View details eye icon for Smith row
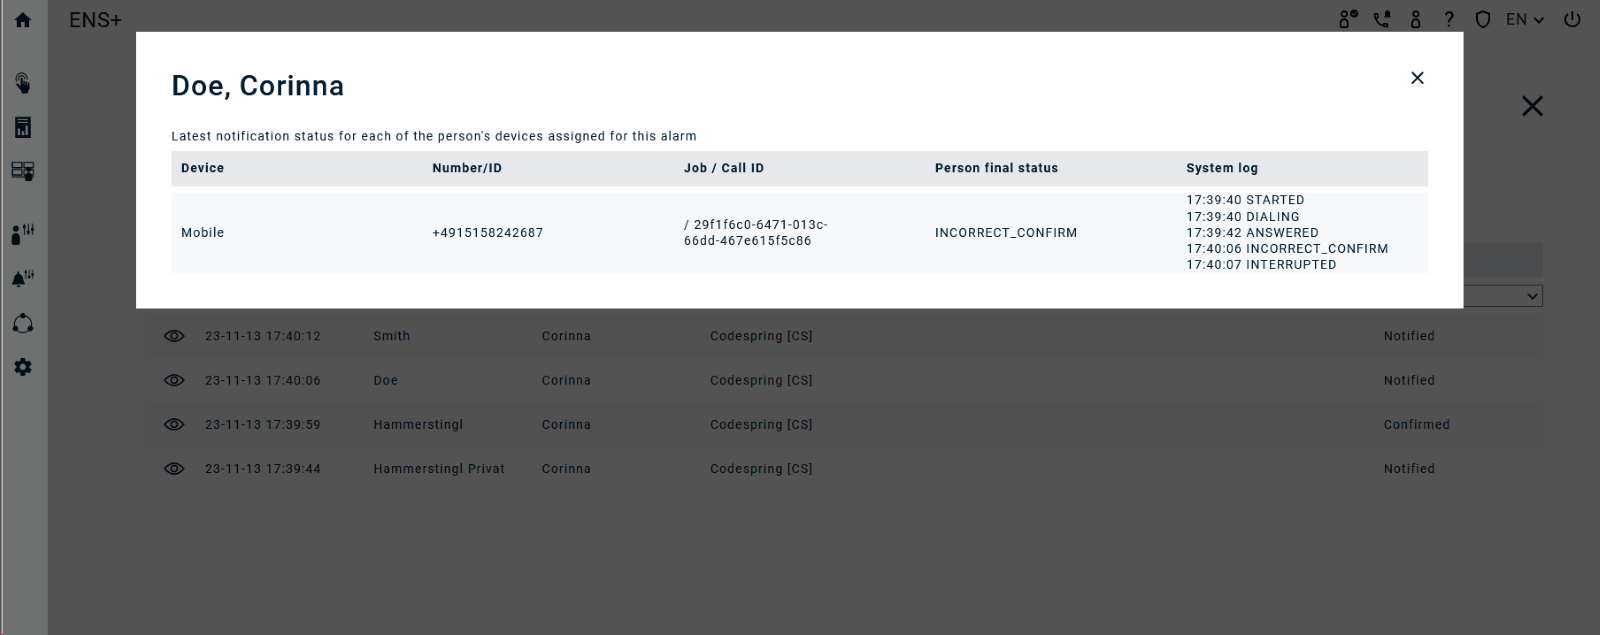This screenshot has width=1600, height=635. 174,336
